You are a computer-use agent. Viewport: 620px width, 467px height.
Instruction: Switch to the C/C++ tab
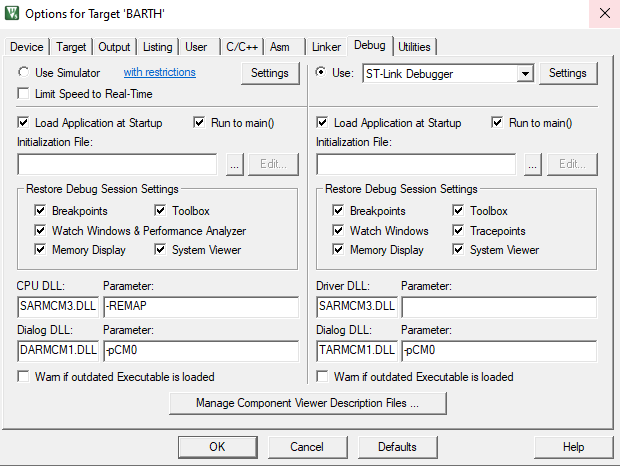click(242, 47)
